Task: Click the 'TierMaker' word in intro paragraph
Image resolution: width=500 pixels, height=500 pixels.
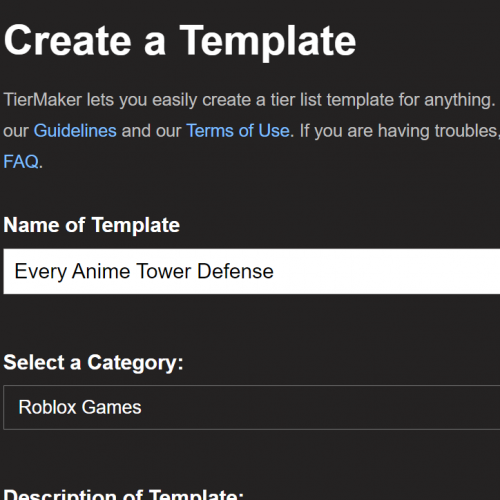Action: tap(43, 100)
